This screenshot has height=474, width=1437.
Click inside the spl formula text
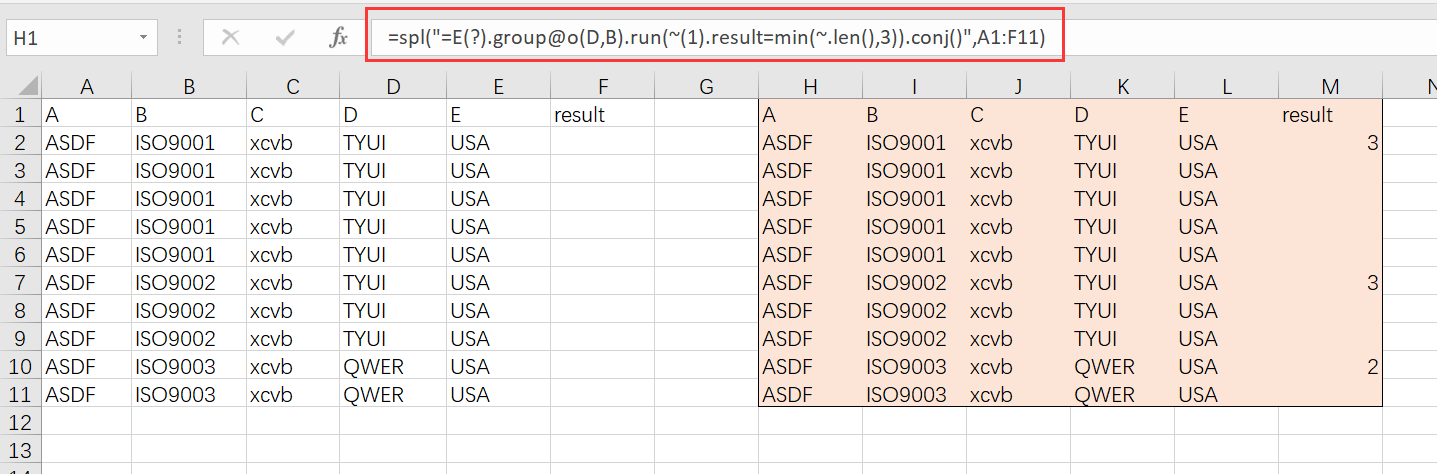click(x=715, y=38)
